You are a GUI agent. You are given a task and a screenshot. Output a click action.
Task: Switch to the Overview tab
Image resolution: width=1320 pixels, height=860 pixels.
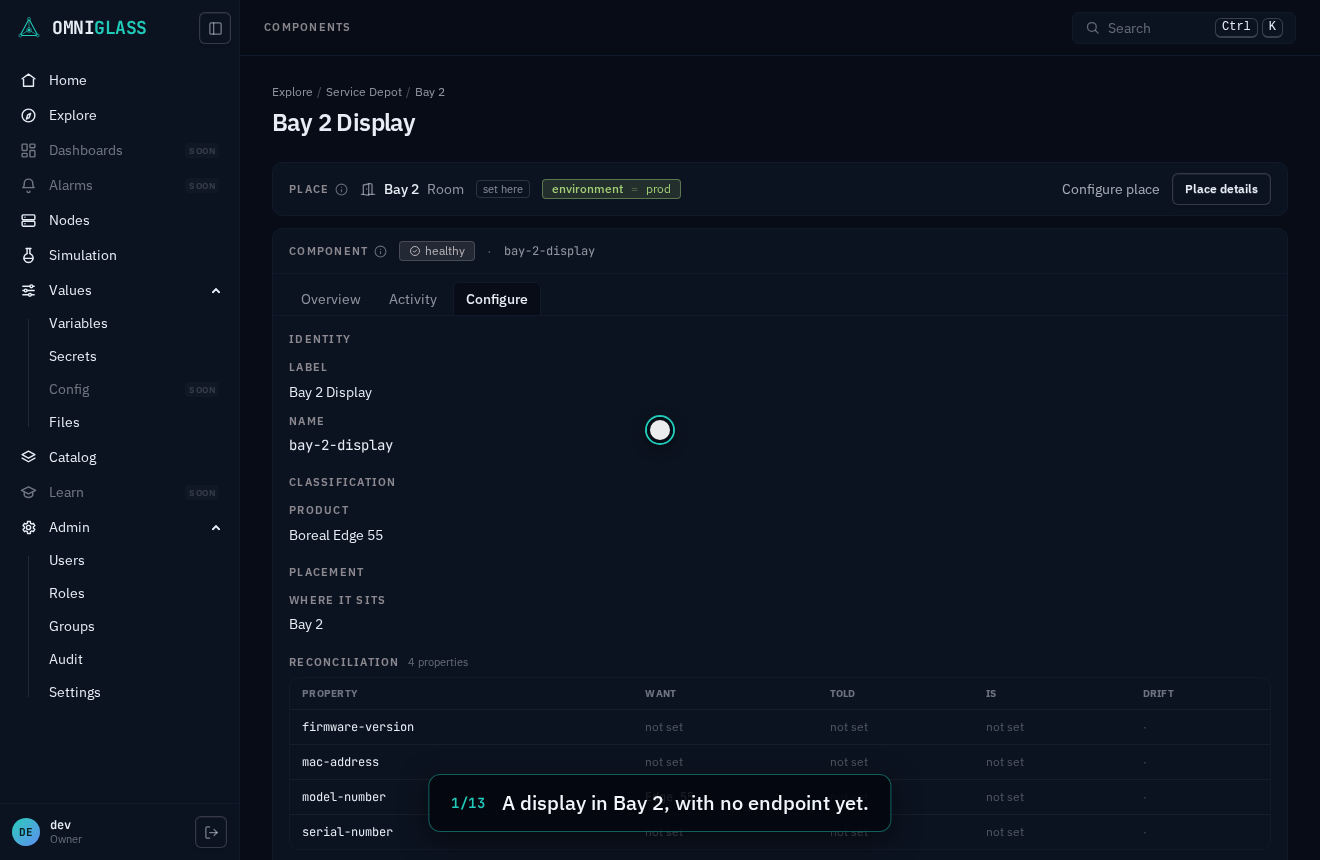pos(331,299)
